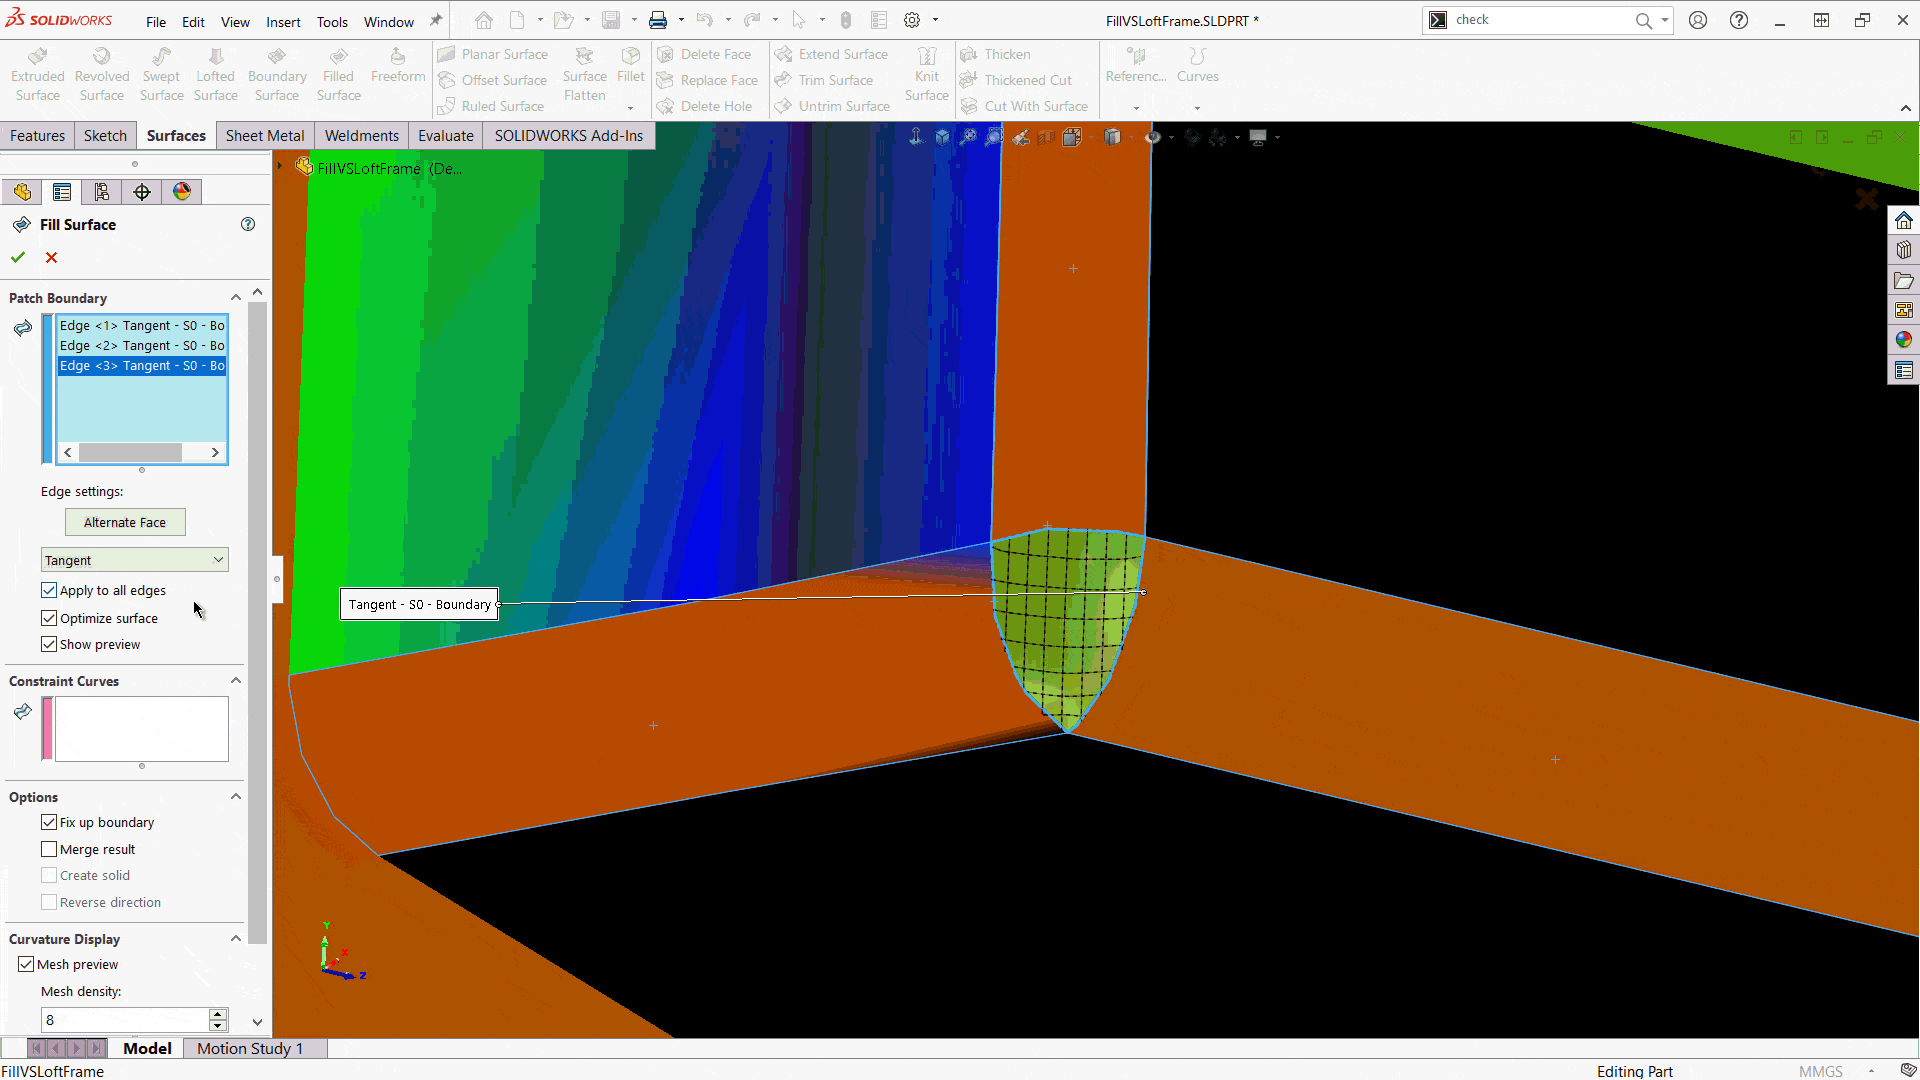
Task: Open the Tangent edge setting dropdown
Action: coord(219,559)
